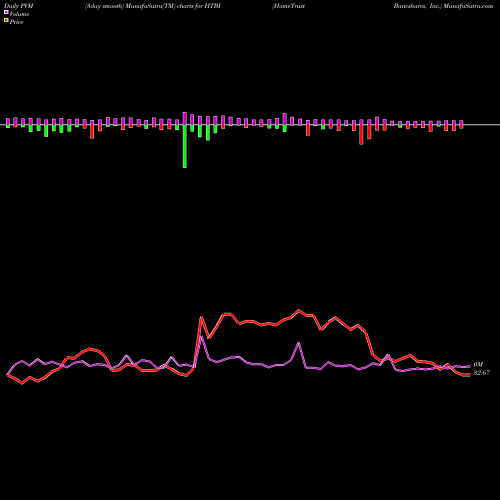500x500 pixels.
Task: Click the '82.67' price value label
Action: click(482, 373)
